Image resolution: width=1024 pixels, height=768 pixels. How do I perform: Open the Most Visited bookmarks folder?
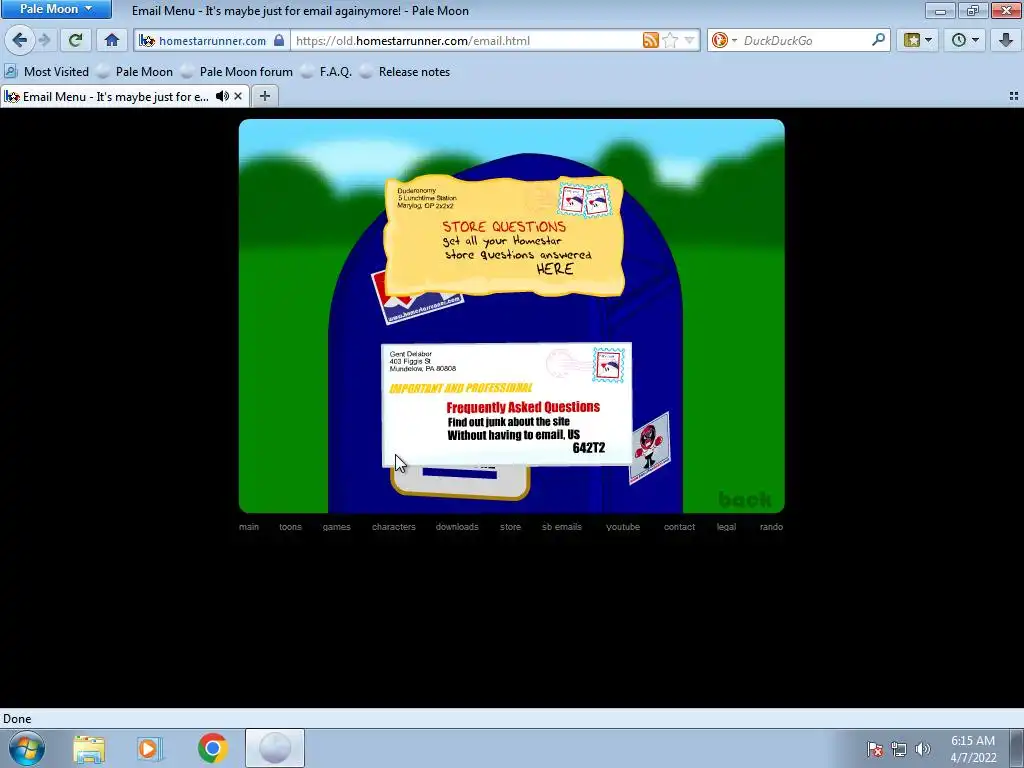[x=46, y=72]
